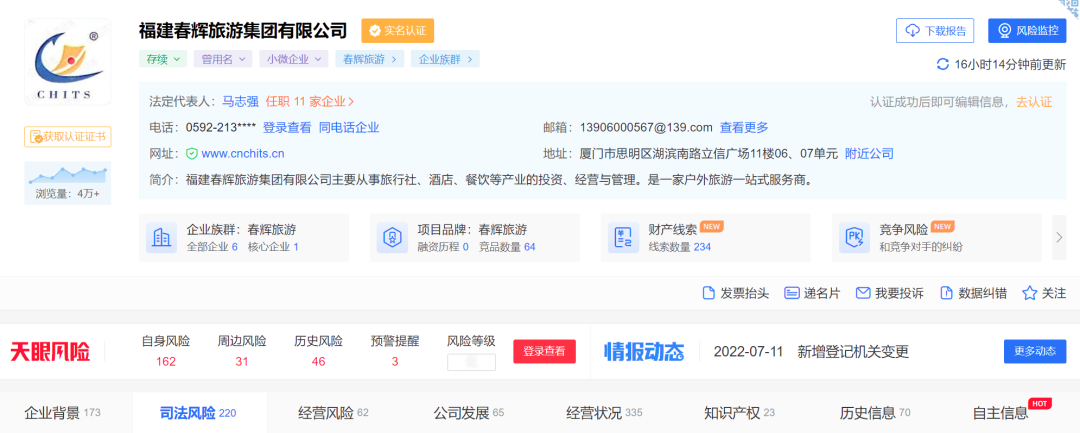Click 关注 star to follow
Image resolution: width=1080 pixels, height=433 pixels.
tap(1044, 293)
